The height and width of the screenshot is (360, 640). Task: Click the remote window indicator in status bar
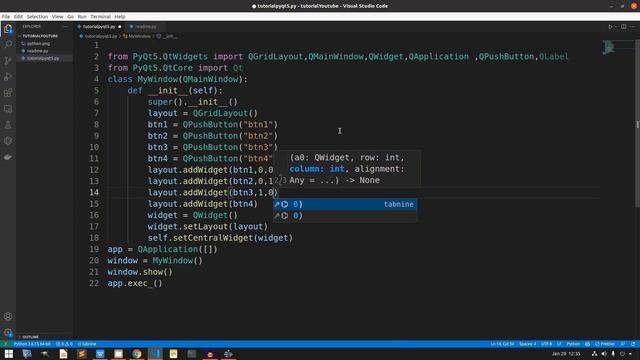(5, 344)
